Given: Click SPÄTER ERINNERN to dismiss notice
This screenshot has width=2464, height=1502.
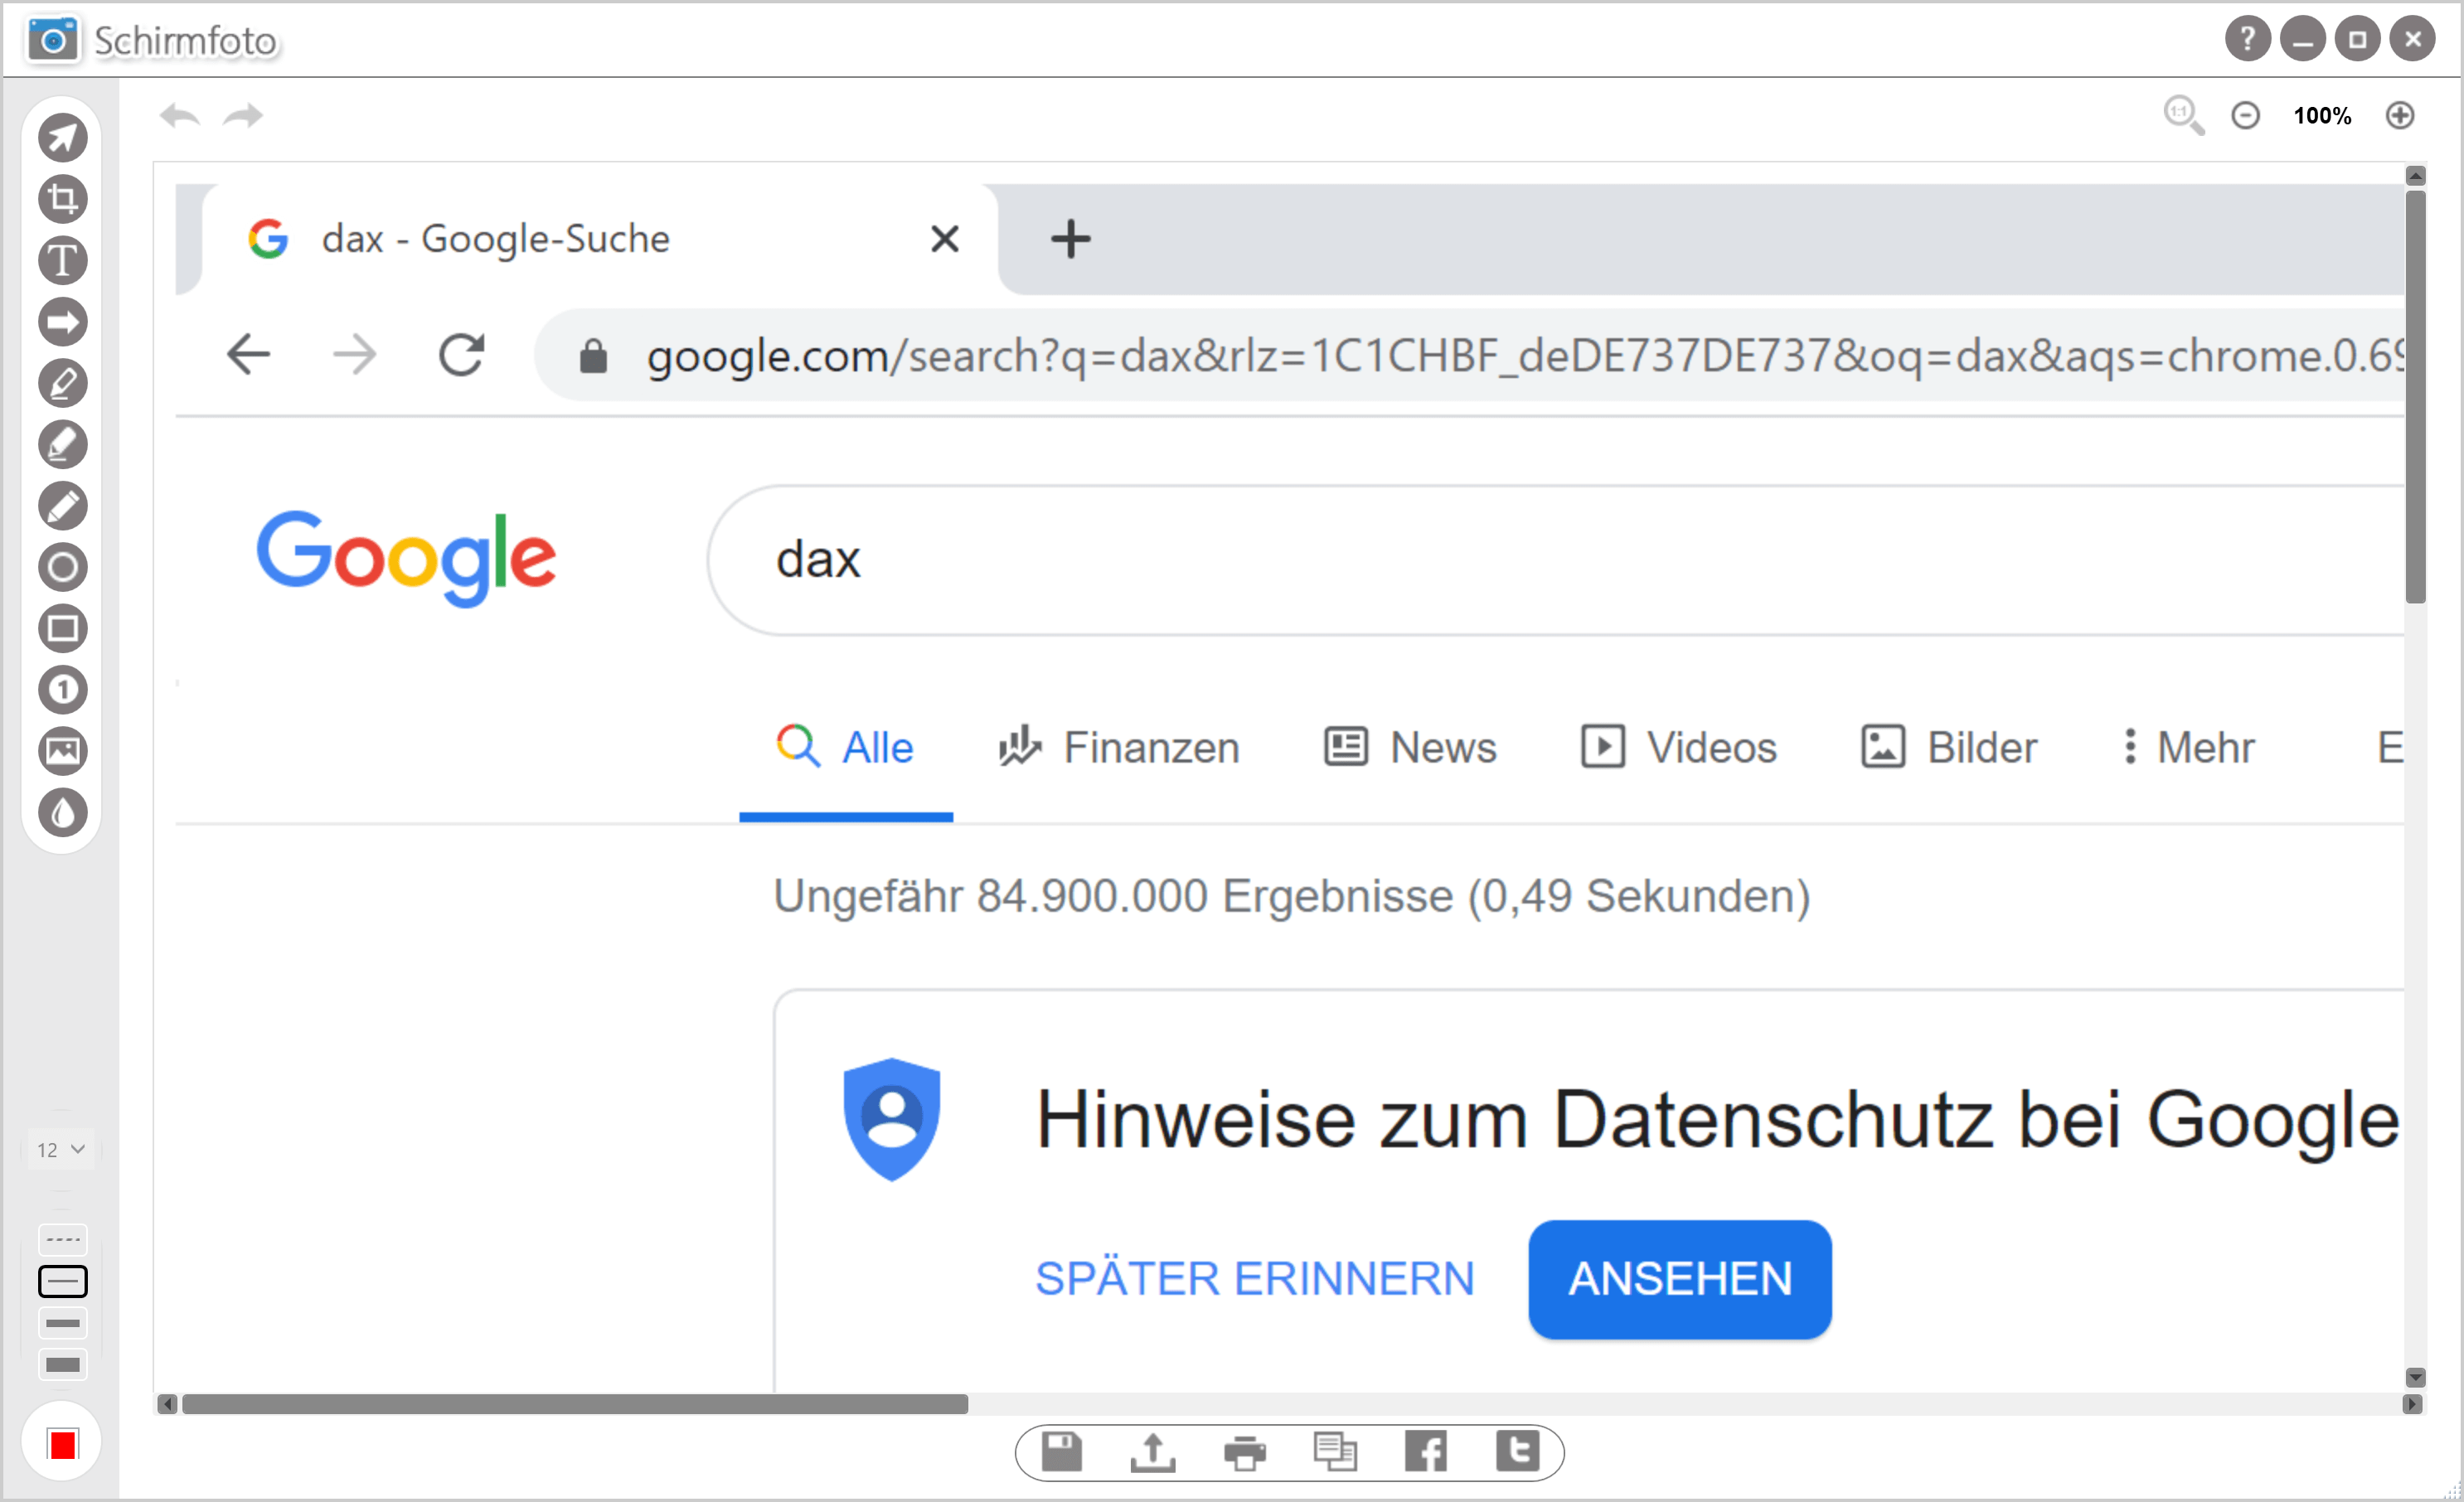Looking at the screenshot, I should 1257,1277.
